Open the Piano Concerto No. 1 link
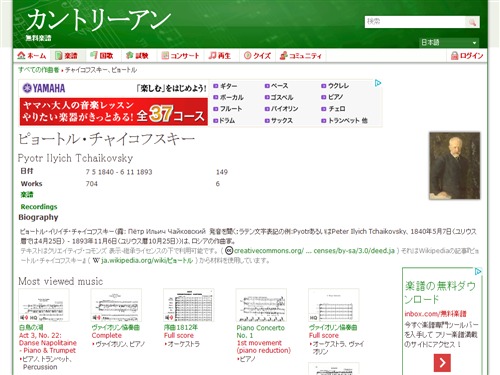Viewport: 500px width, 375px height. click(x=260, y=331)
